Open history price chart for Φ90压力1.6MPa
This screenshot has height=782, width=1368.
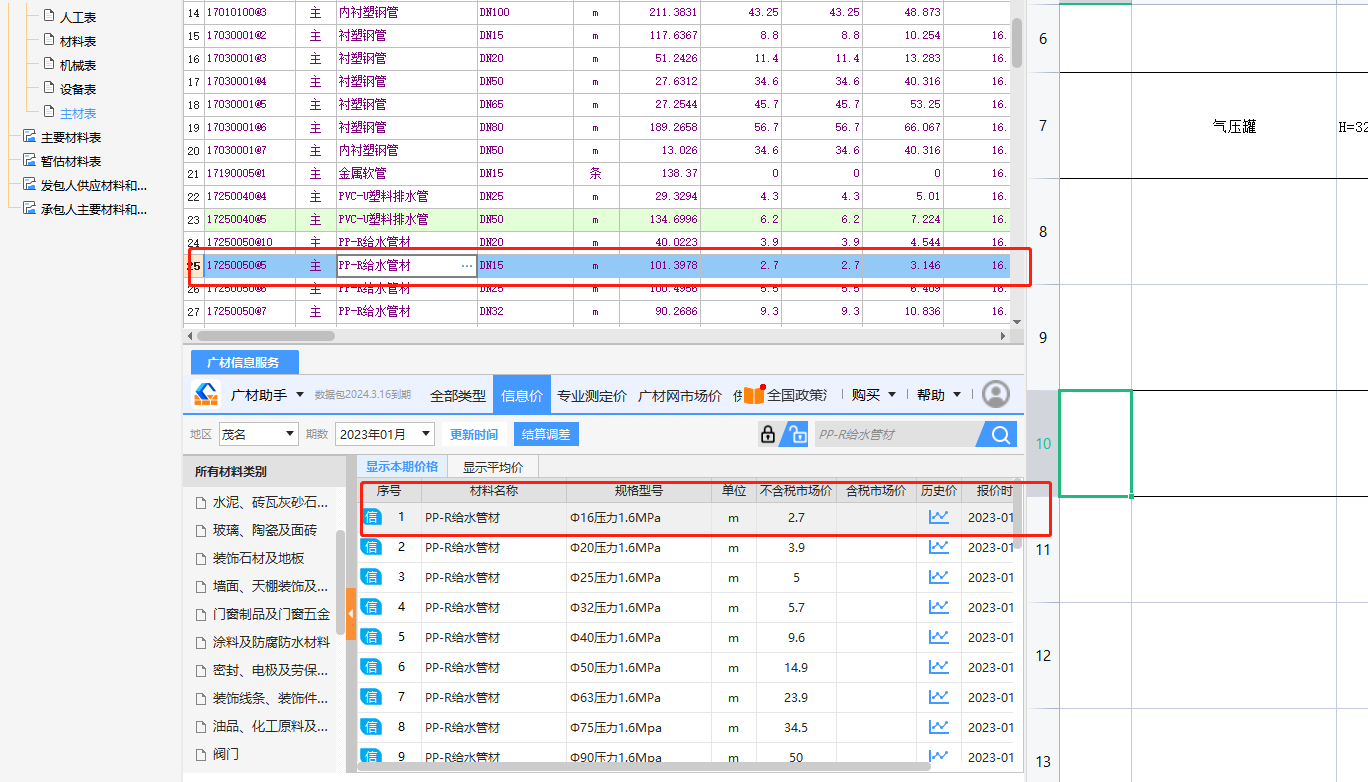point(939,757)
